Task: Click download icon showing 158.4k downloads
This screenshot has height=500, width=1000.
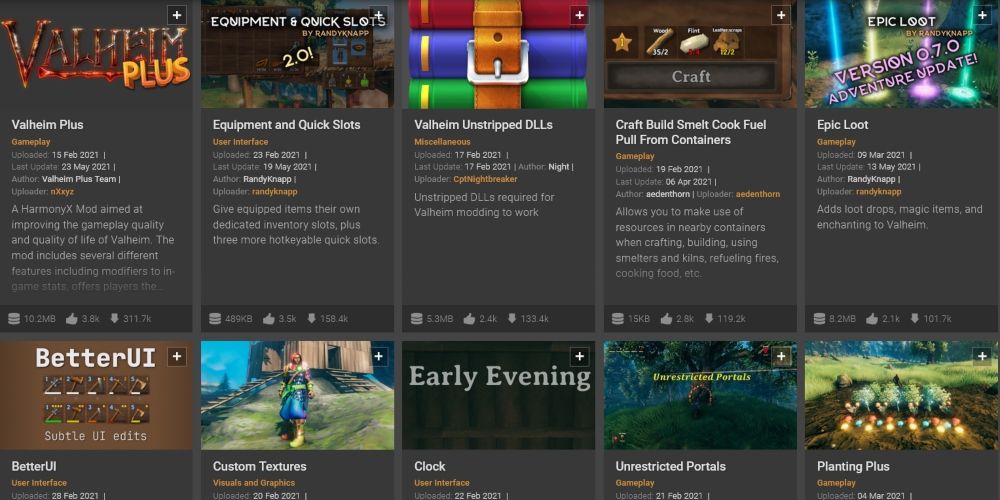Action: 312,318
